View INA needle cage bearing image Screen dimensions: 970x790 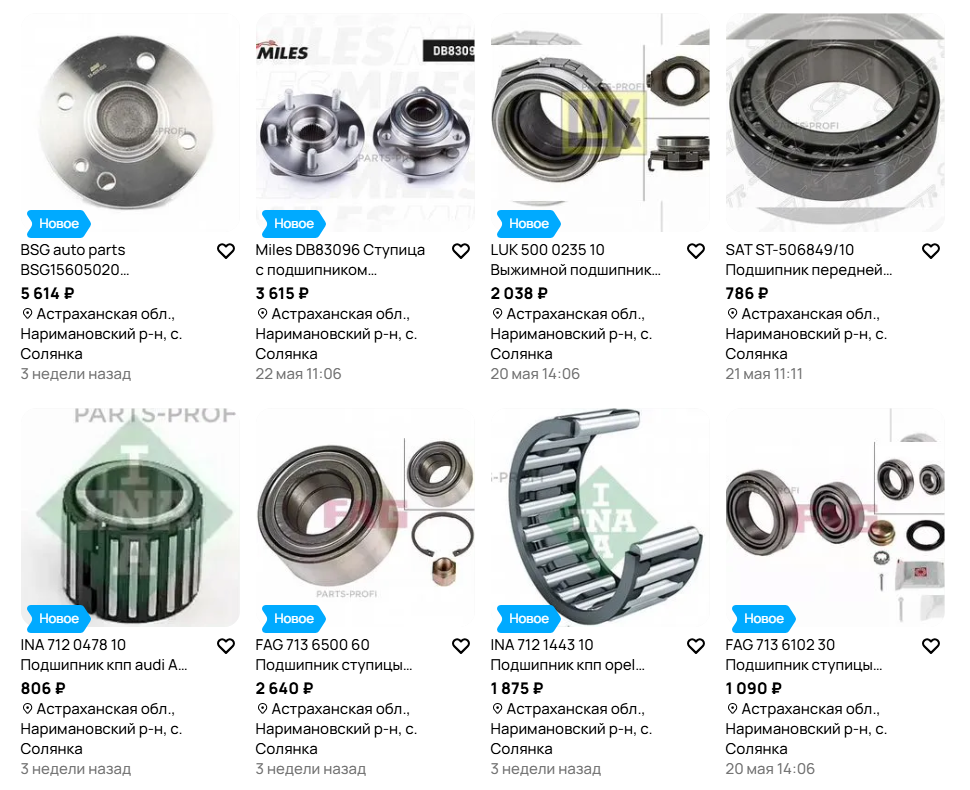[600, 517]
